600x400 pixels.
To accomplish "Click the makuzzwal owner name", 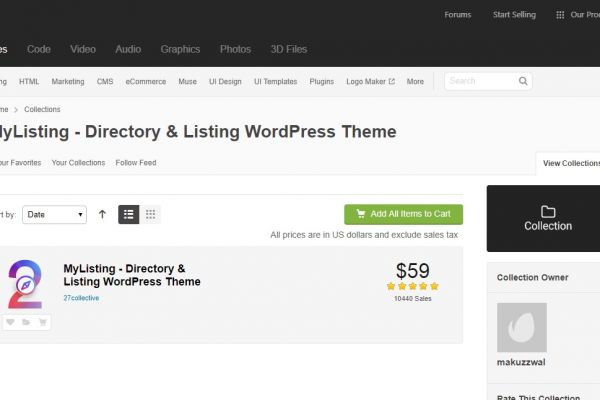I will pyautogui.click(x=521, y=362).
